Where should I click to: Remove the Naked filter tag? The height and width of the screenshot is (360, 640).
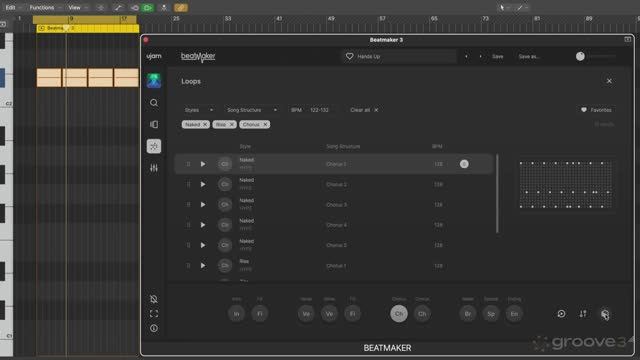(205, 124)
